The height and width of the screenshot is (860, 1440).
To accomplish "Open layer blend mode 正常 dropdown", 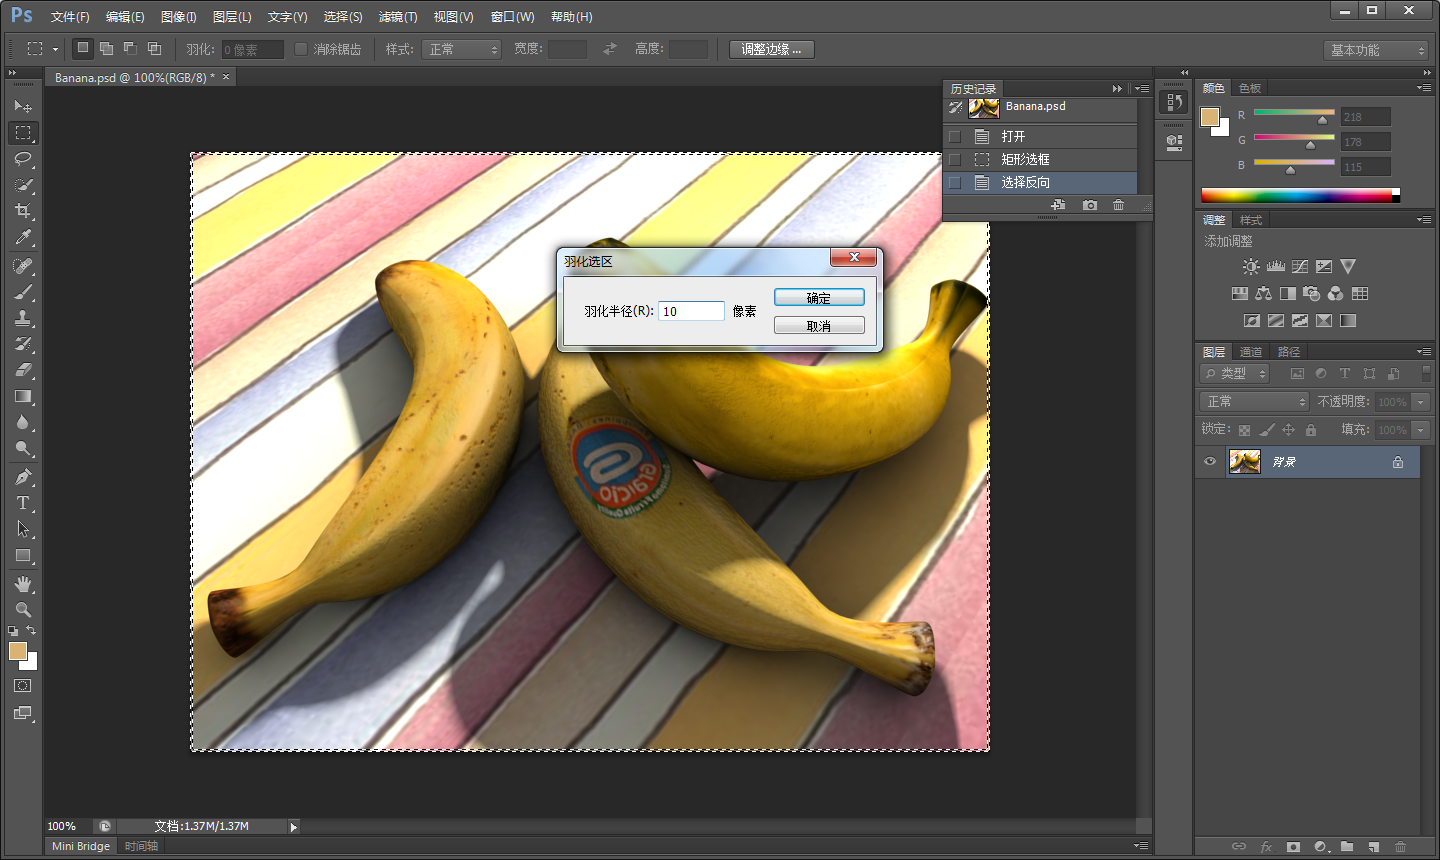I will (x=1254, y=401).
